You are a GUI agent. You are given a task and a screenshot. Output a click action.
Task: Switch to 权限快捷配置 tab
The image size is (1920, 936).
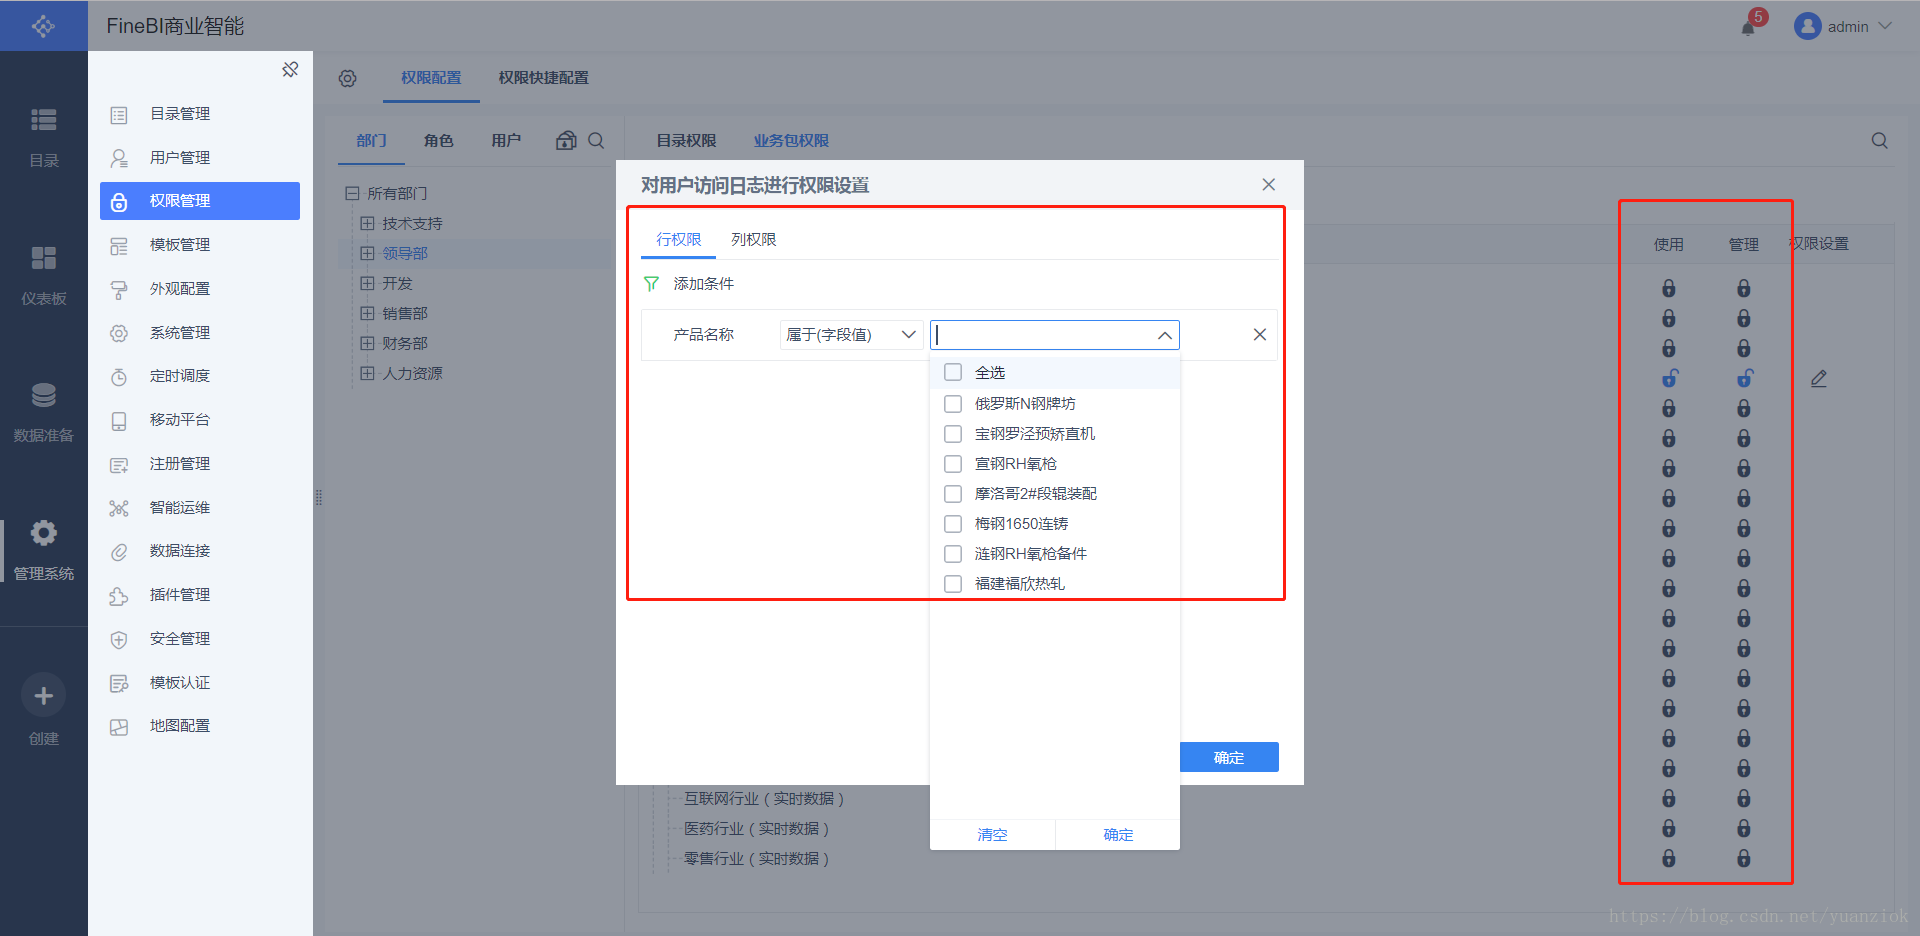tap(543, 78)
